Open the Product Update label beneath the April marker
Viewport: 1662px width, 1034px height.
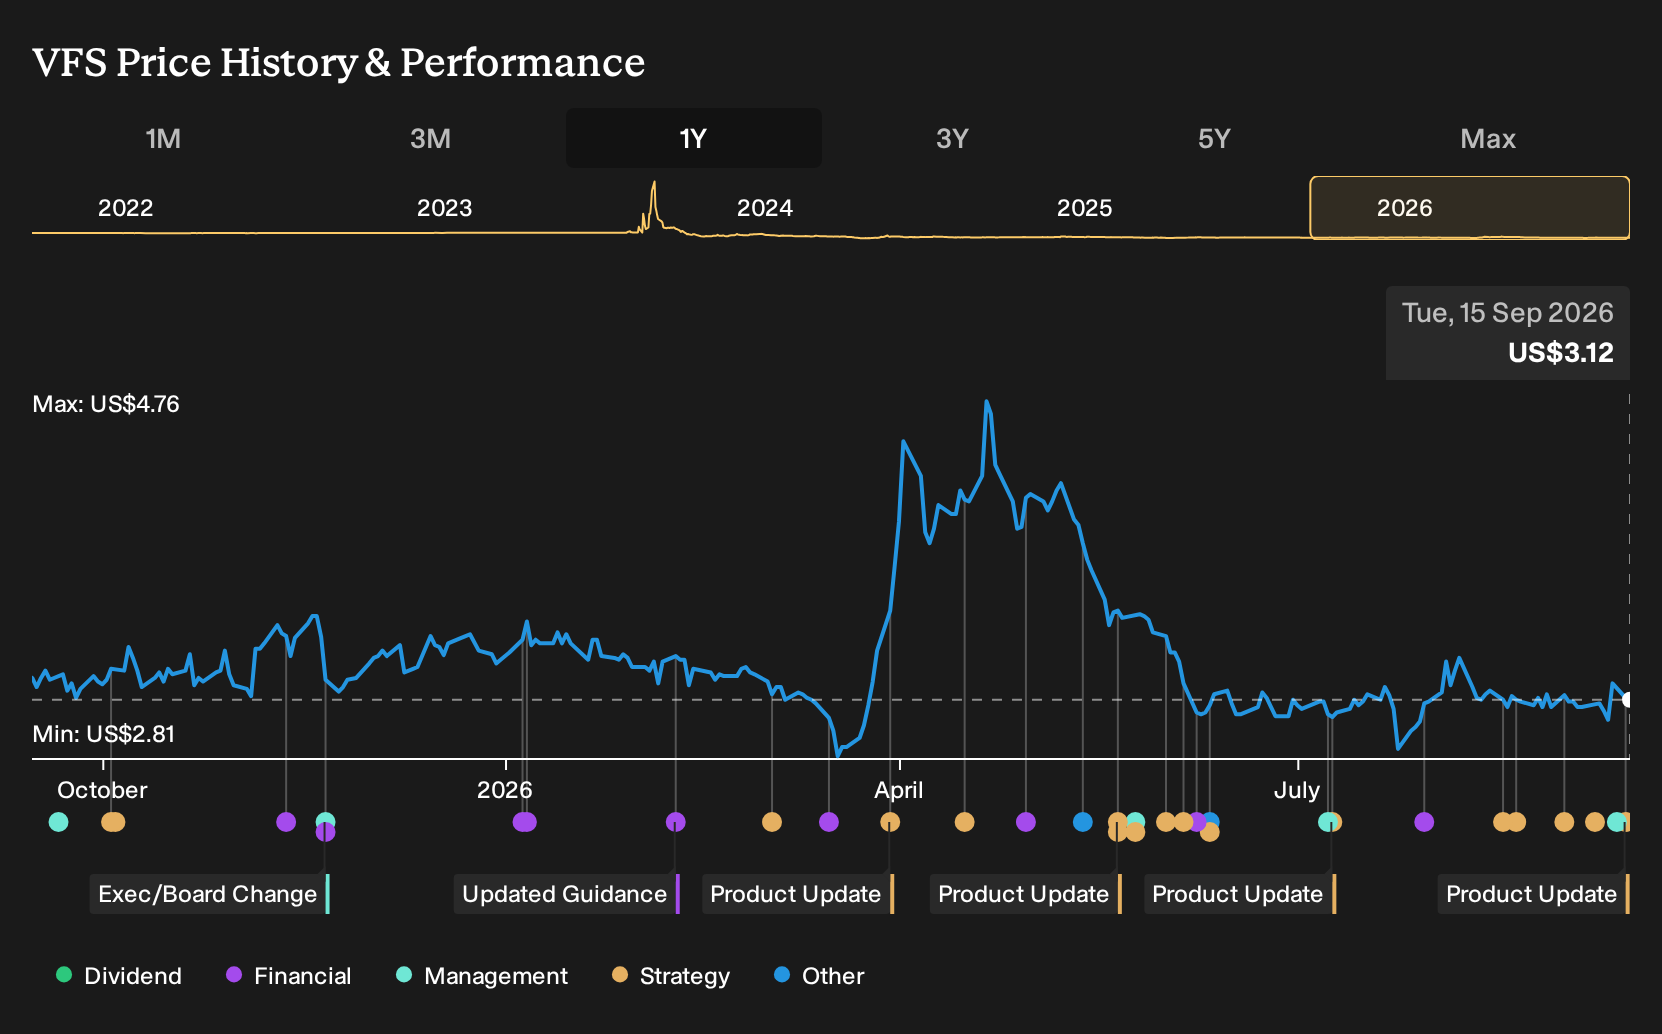797,894
